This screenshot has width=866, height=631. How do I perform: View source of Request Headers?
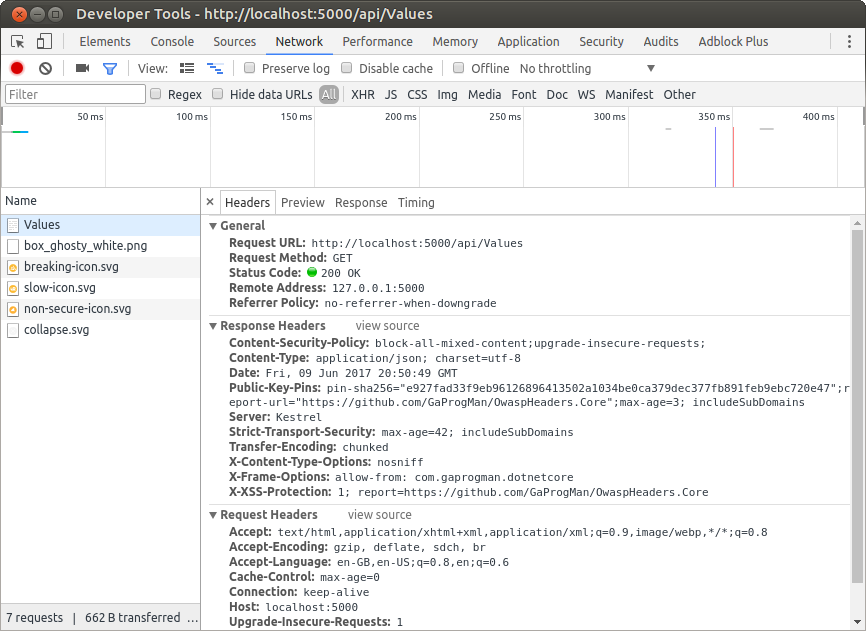click(x=379, y=515)
